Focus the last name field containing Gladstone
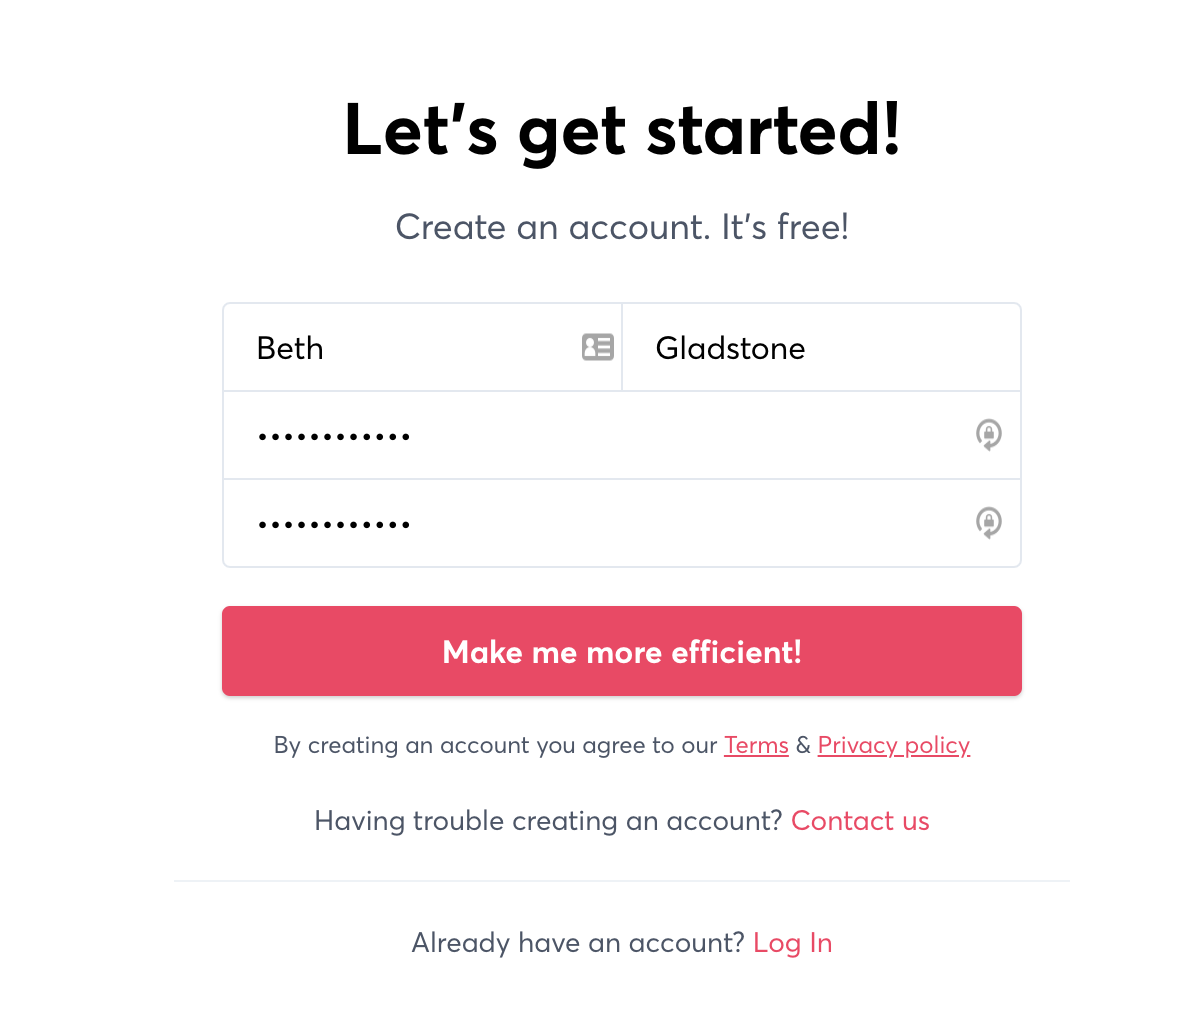This screenshot has width=1186, height=1028. click(x=820, y=348)
